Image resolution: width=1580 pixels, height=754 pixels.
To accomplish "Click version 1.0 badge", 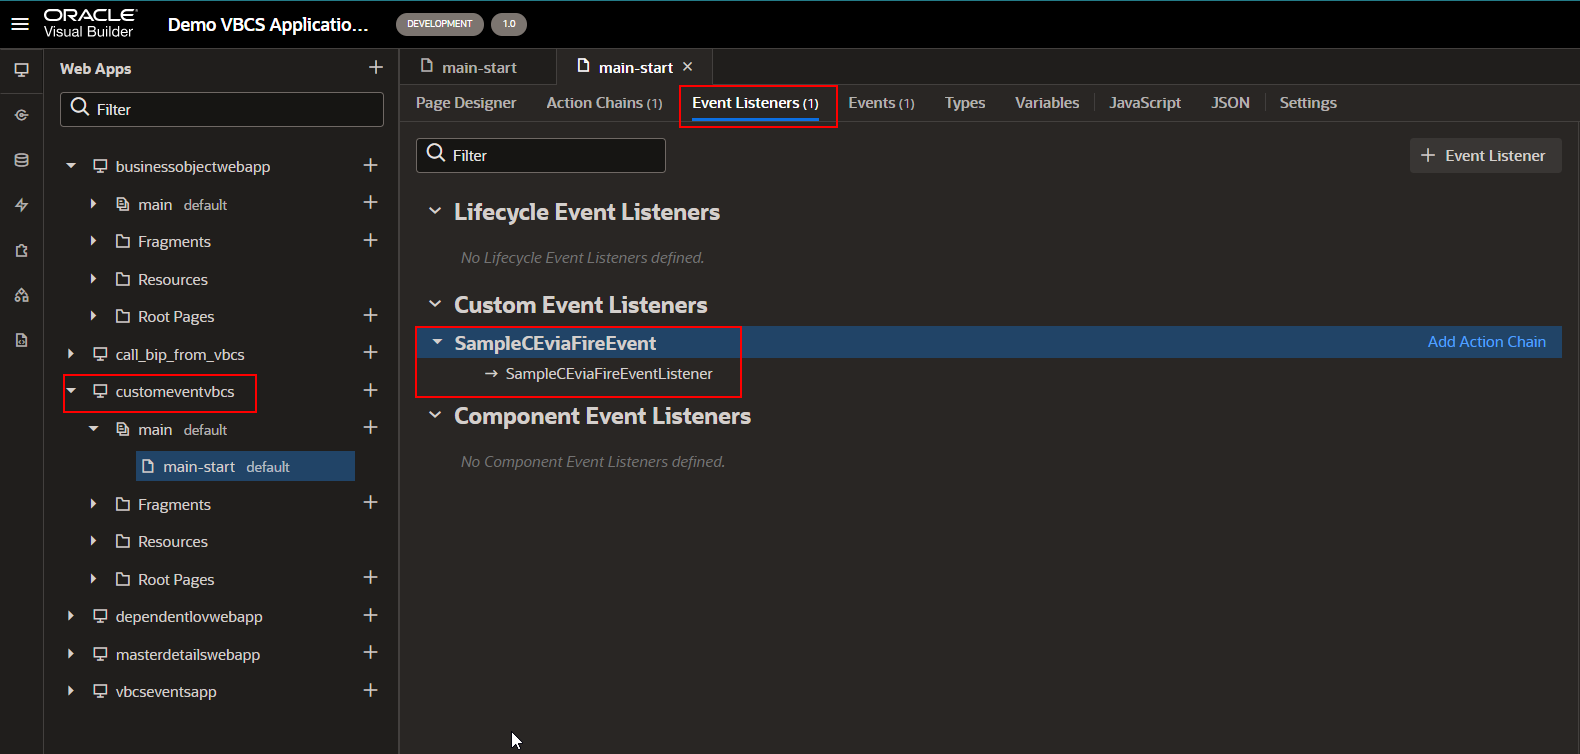I will [509, 24].
